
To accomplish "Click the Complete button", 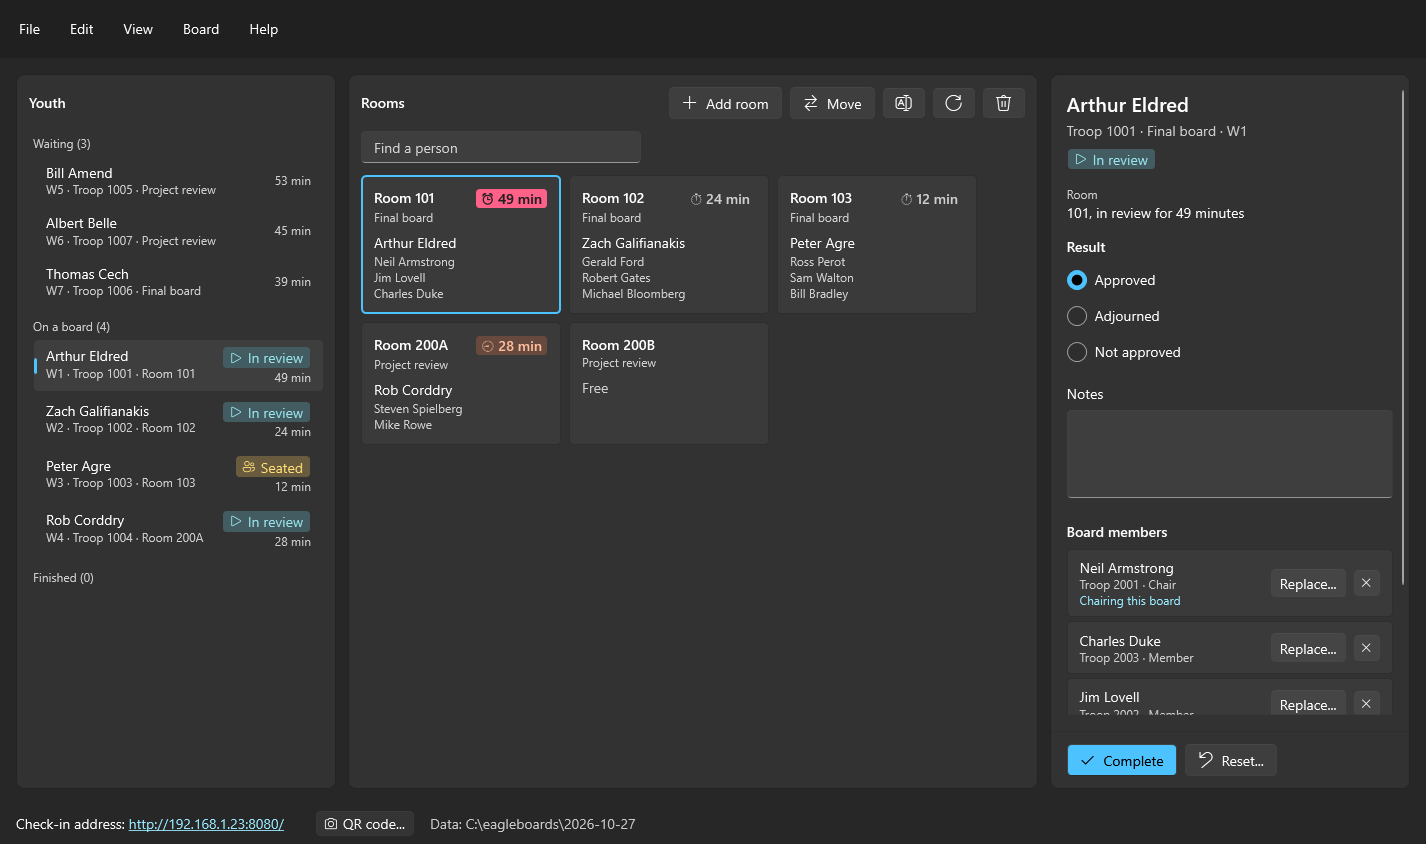I will [1122, 760].
